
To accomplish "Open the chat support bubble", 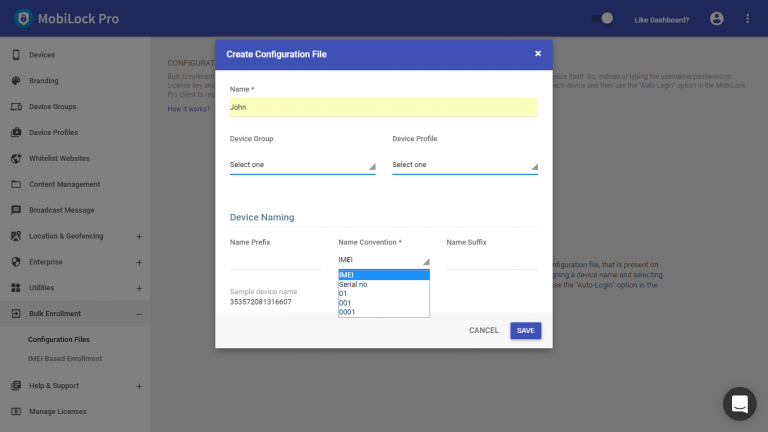I will point(740,404).
